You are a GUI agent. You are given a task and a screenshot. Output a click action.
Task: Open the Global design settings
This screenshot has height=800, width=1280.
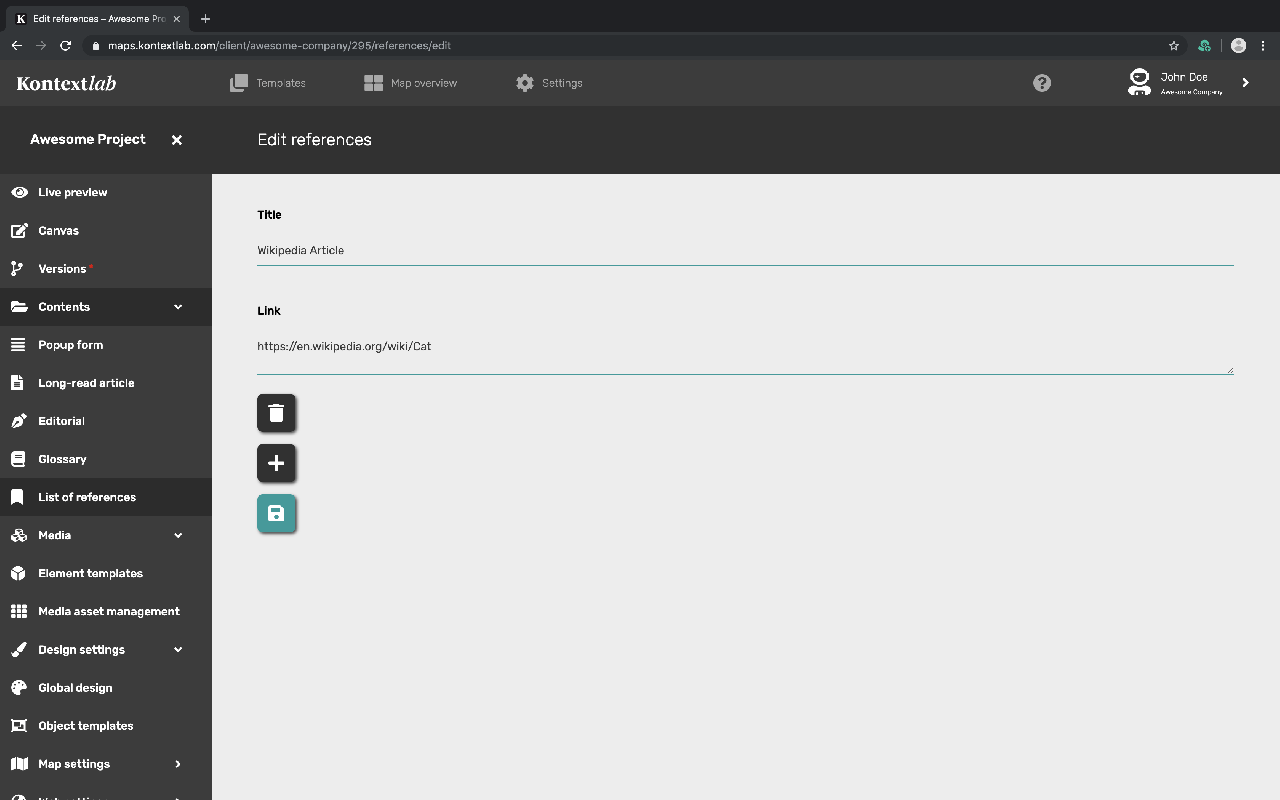coord(74,687)
